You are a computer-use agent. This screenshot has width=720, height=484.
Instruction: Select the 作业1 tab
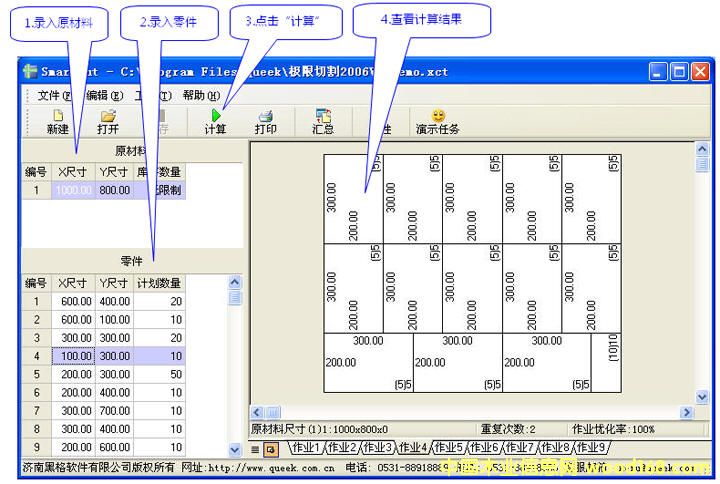[304, 448]
